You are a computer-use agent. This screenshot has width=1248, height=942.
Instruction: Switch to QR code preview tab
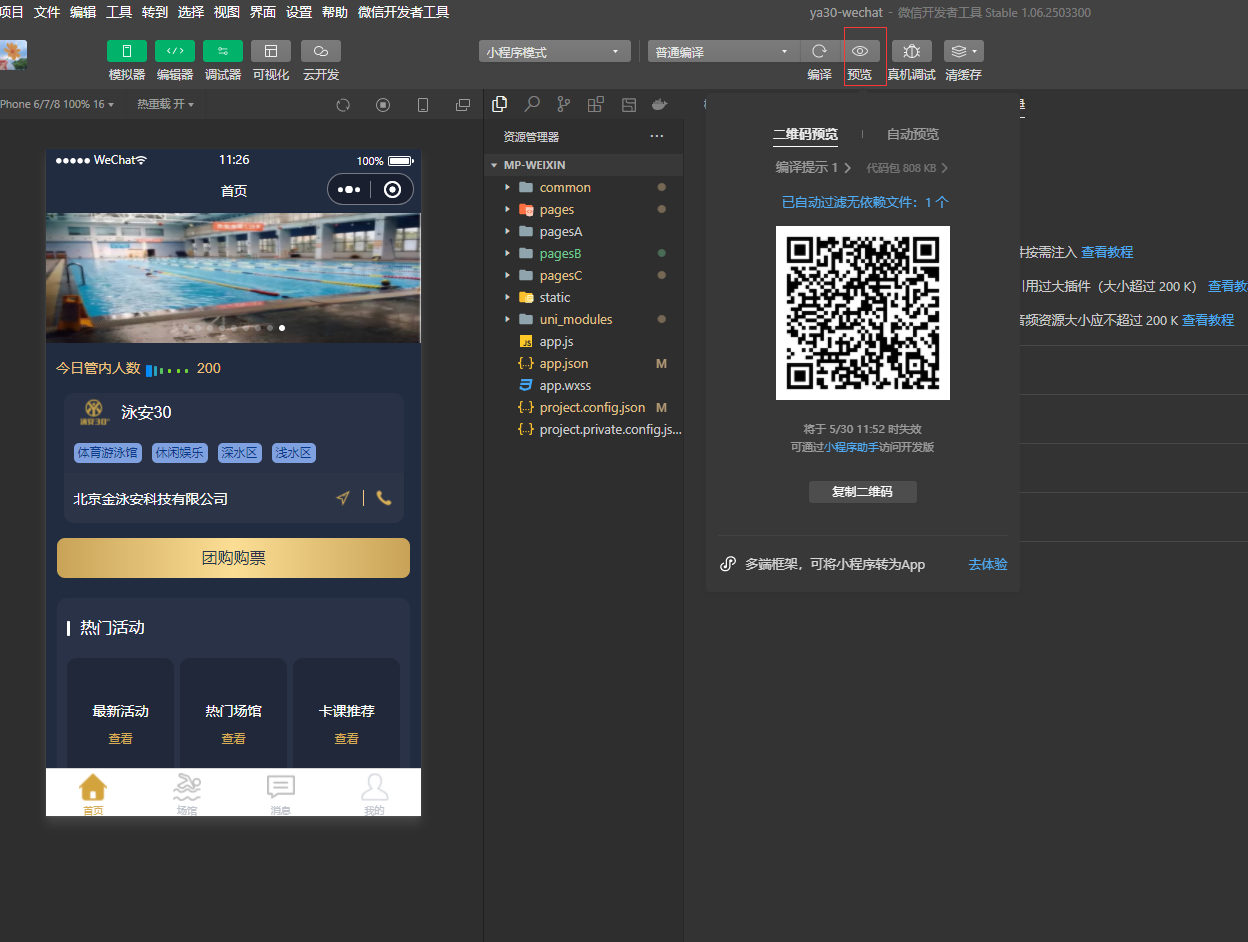tap(805, 134)
